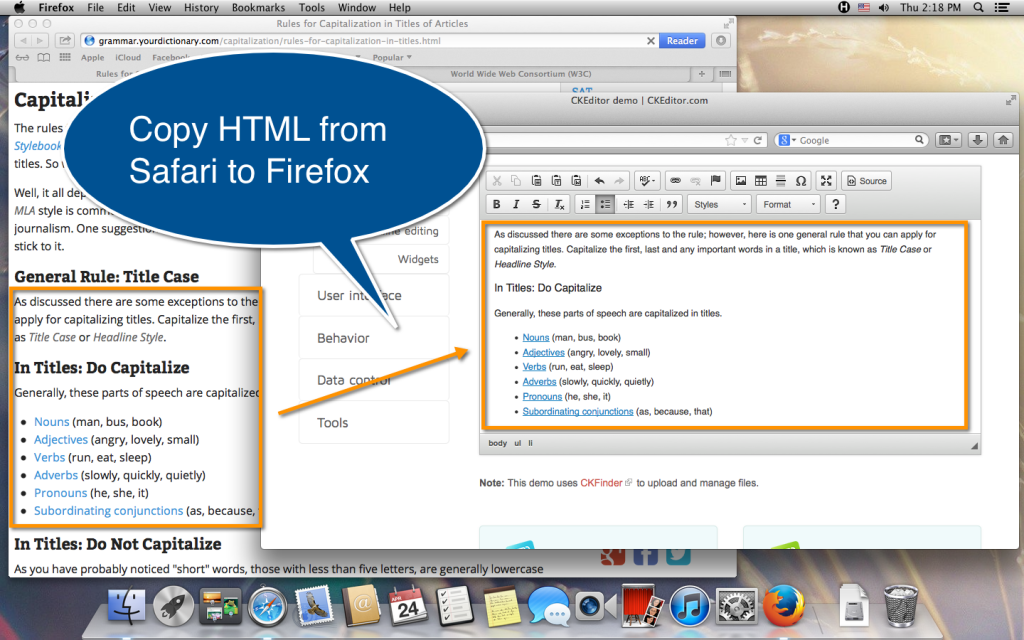Click the Redo arrow in CKEditor
Screen dimensions: 1024x640
[x=619, y=181]
